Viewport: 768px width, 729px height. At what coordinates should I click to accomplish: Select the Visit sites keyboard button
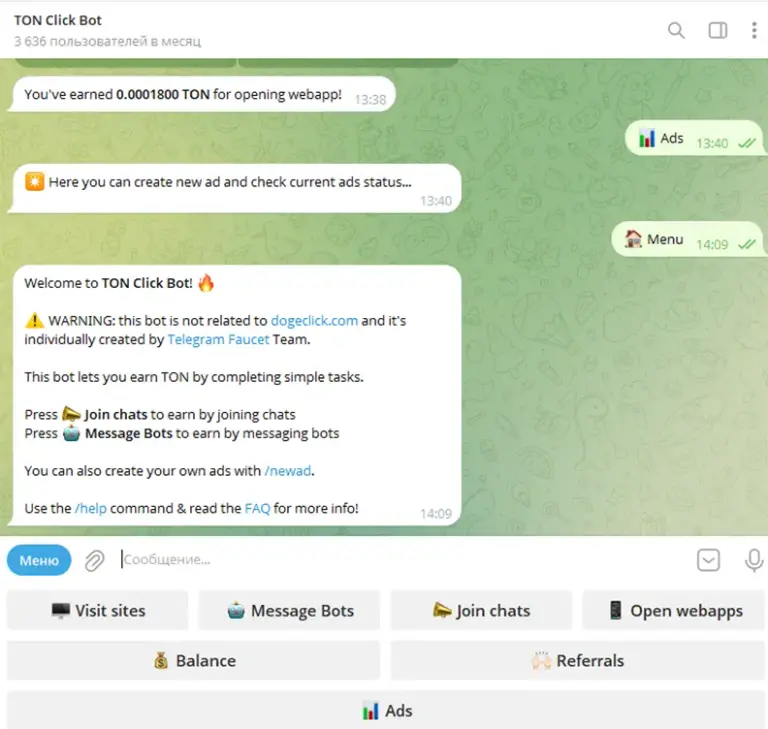[x=98, y=610]
